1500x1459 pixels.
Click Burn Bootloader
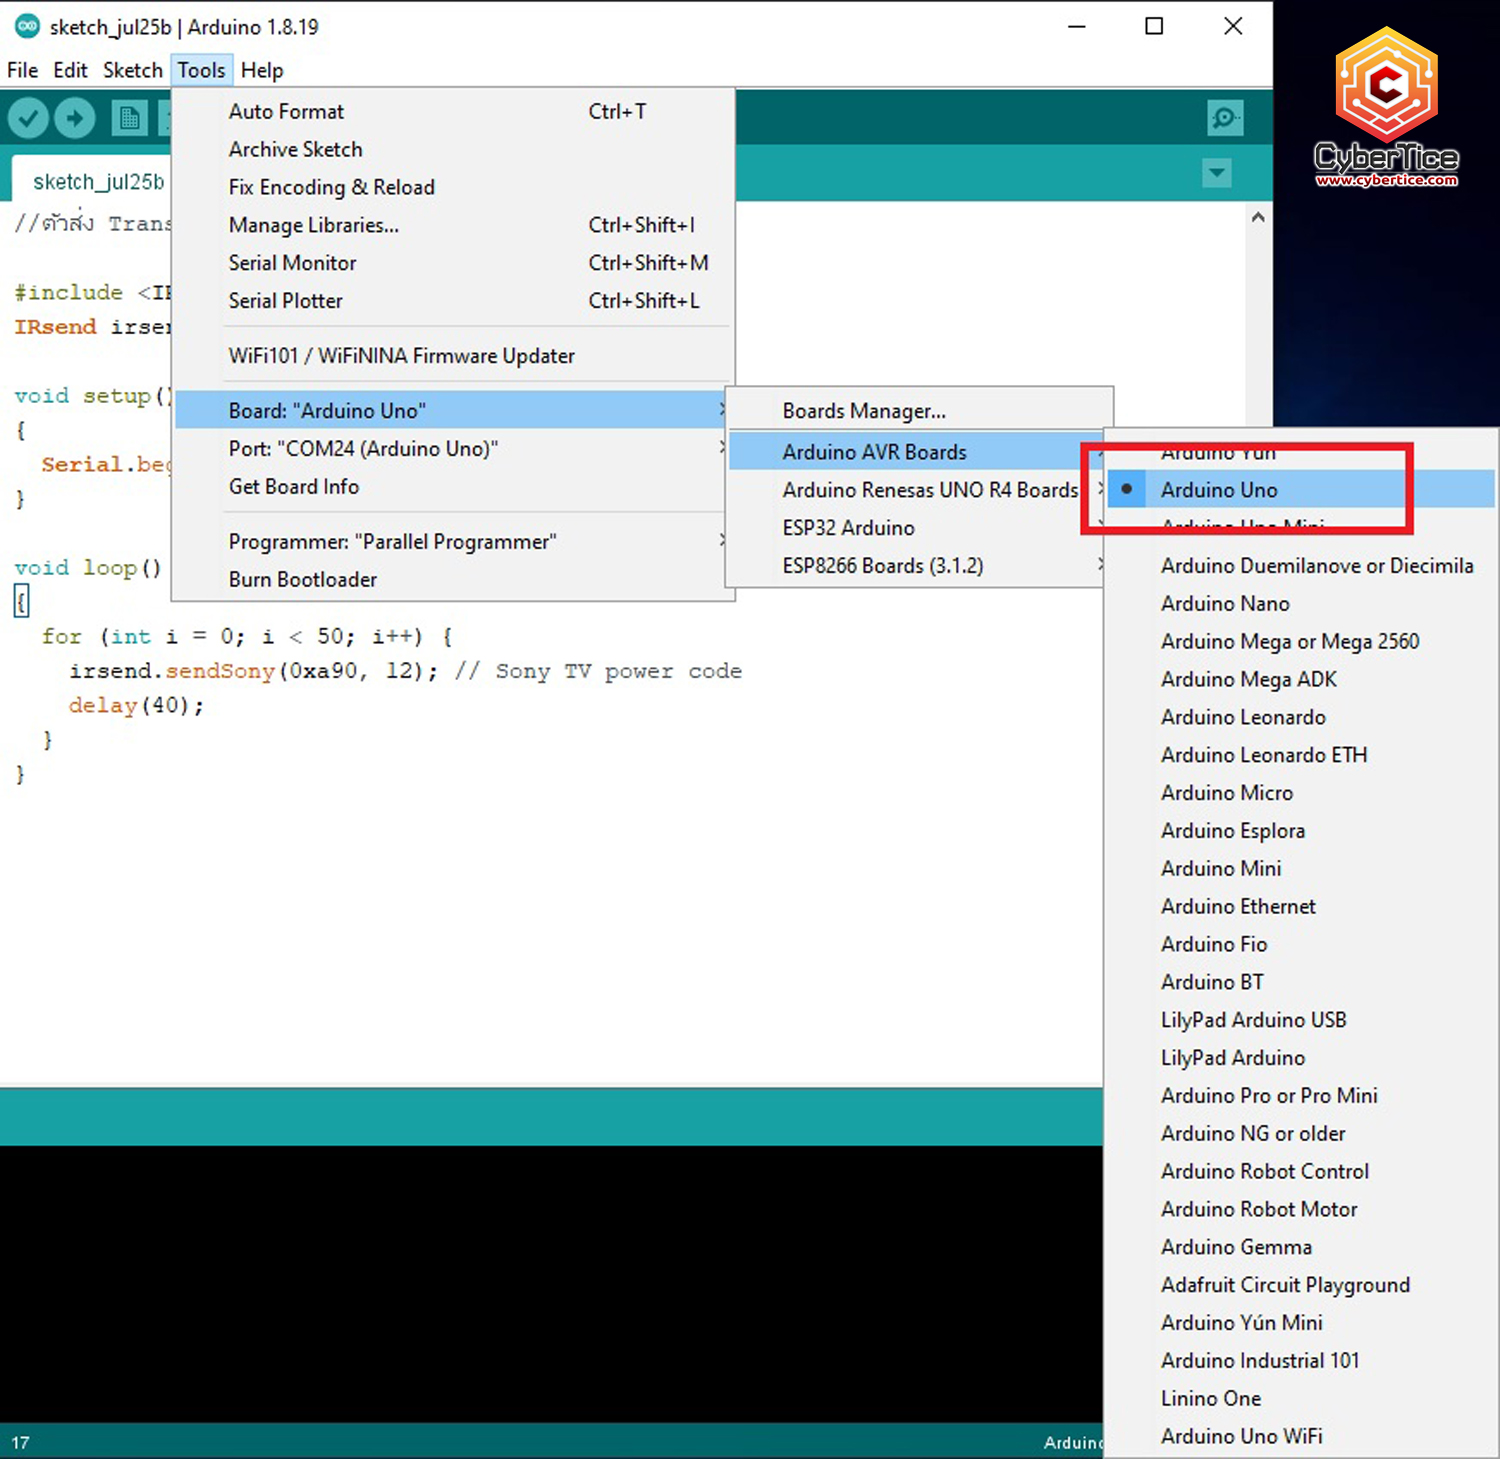tap(303, 579)
